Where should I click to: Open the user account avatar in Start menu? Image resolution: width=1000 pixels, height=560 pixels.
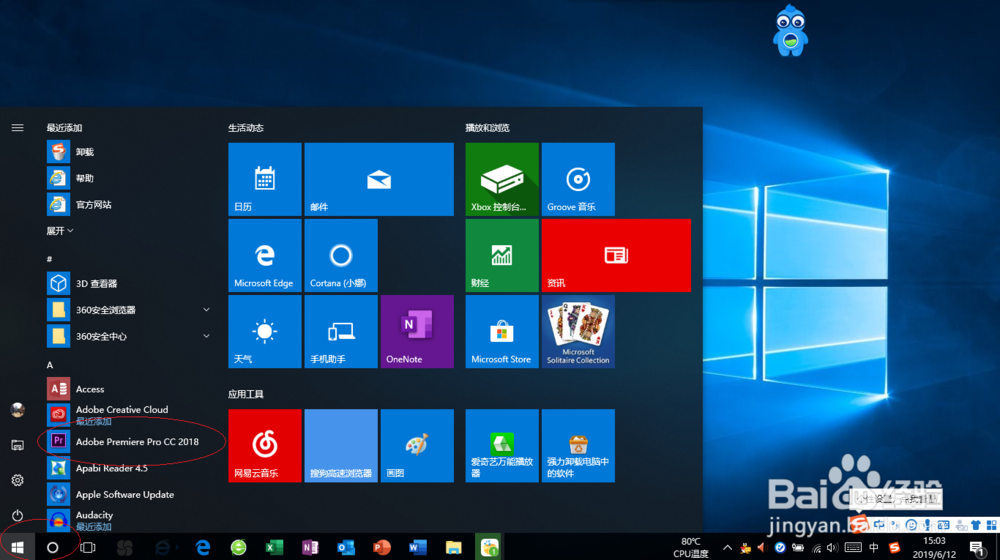click(x=17, y=409)
